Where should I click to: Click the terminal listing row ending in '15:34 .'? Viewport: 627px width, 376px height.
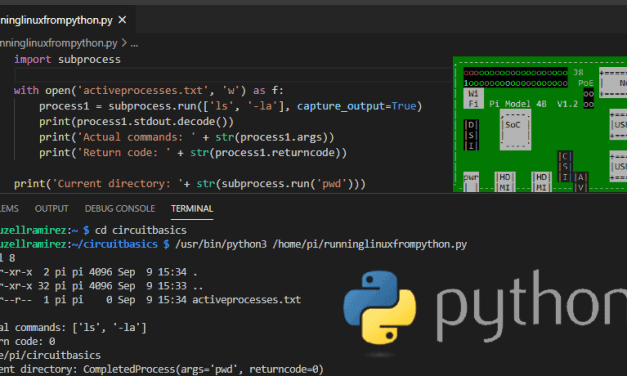pyautogui.click(x=99, y=272)
